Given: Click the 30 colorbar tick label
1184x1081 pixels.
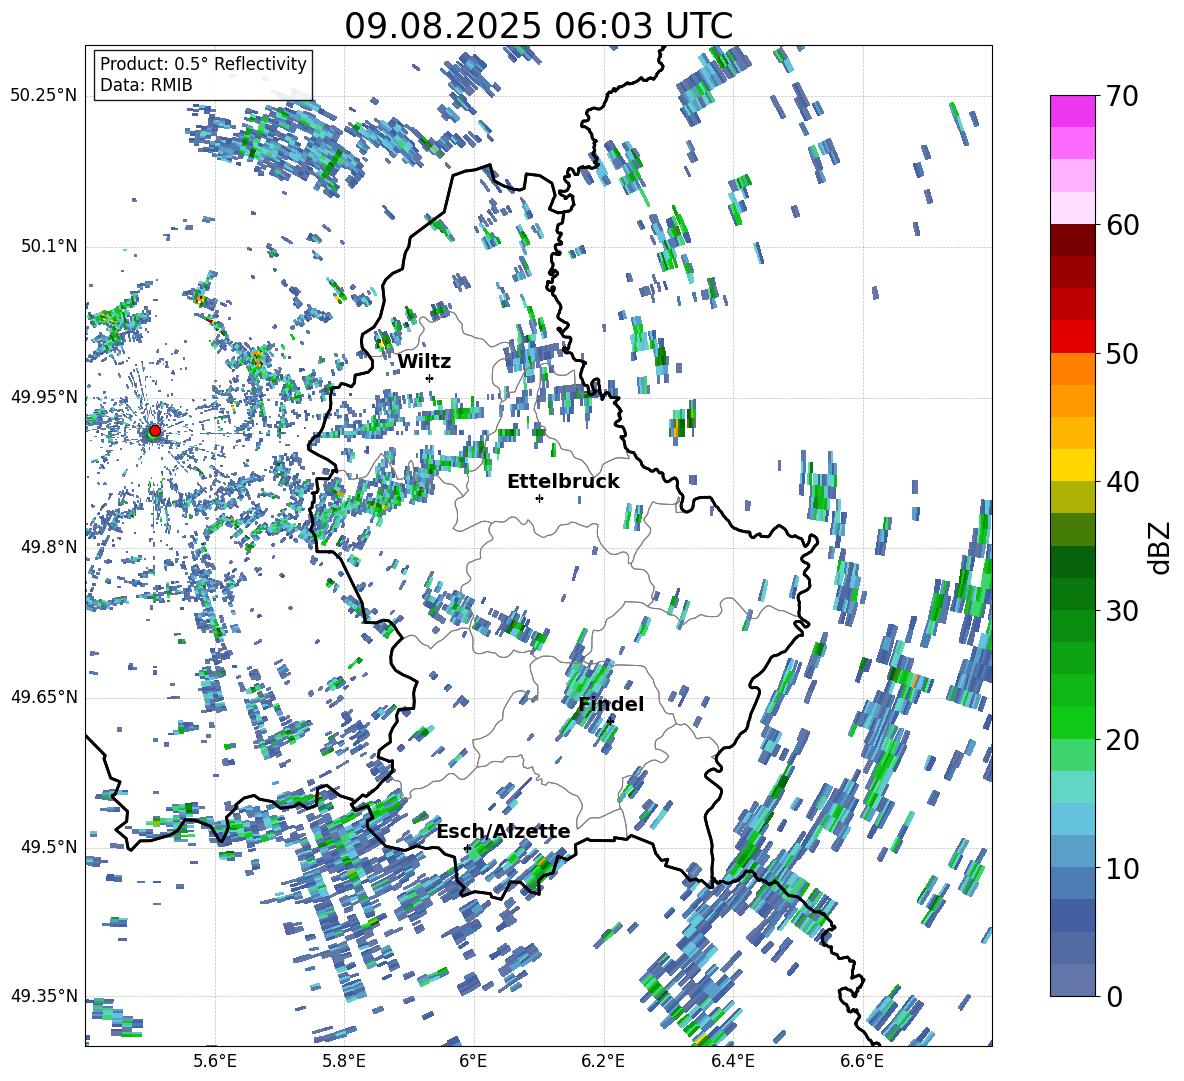Looking at the screenshot, I should (1122, 611).
